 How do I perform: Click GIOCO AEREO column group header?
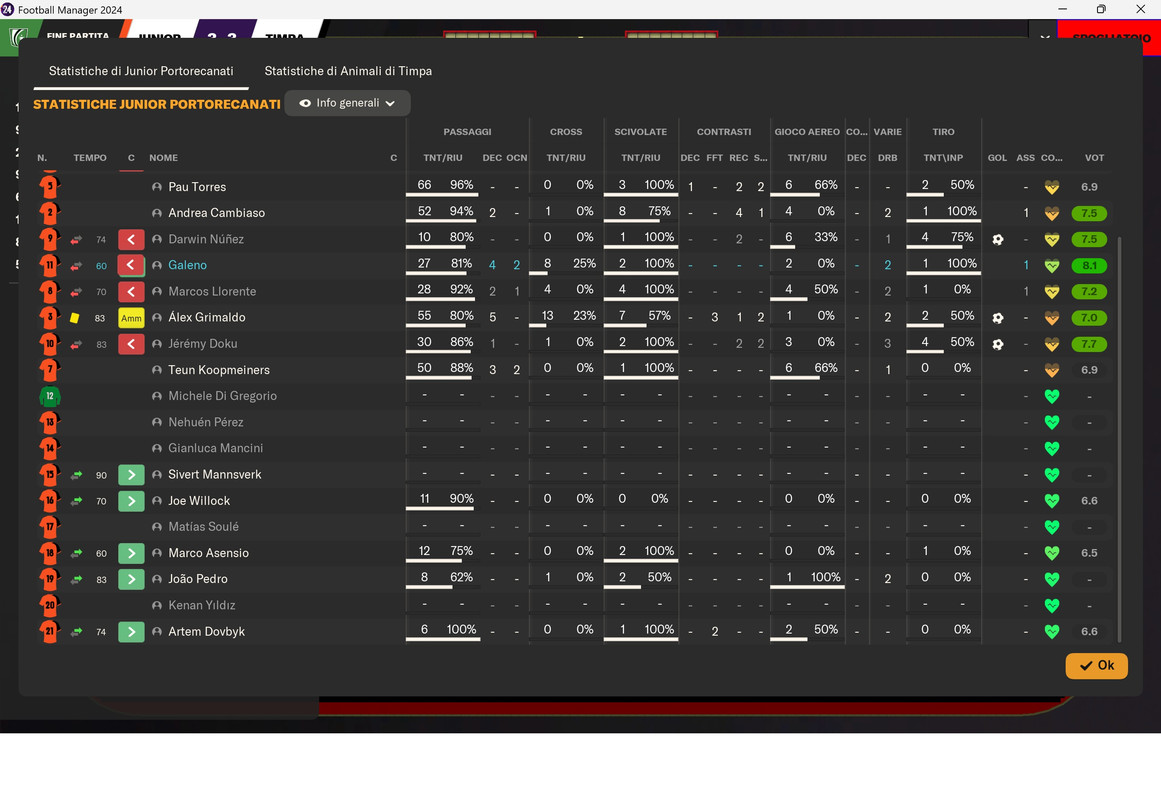click(807, 132)
